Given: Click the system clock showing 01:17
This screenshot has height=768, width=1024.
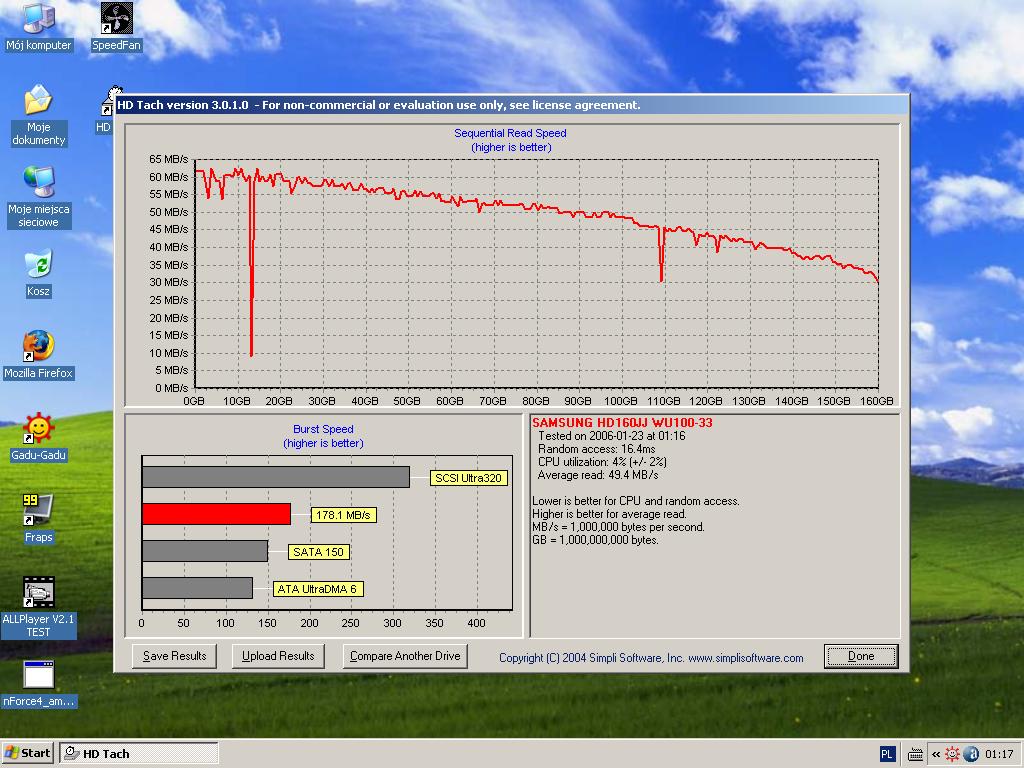Looking at the screenshot, I should (x=999, y=754).
